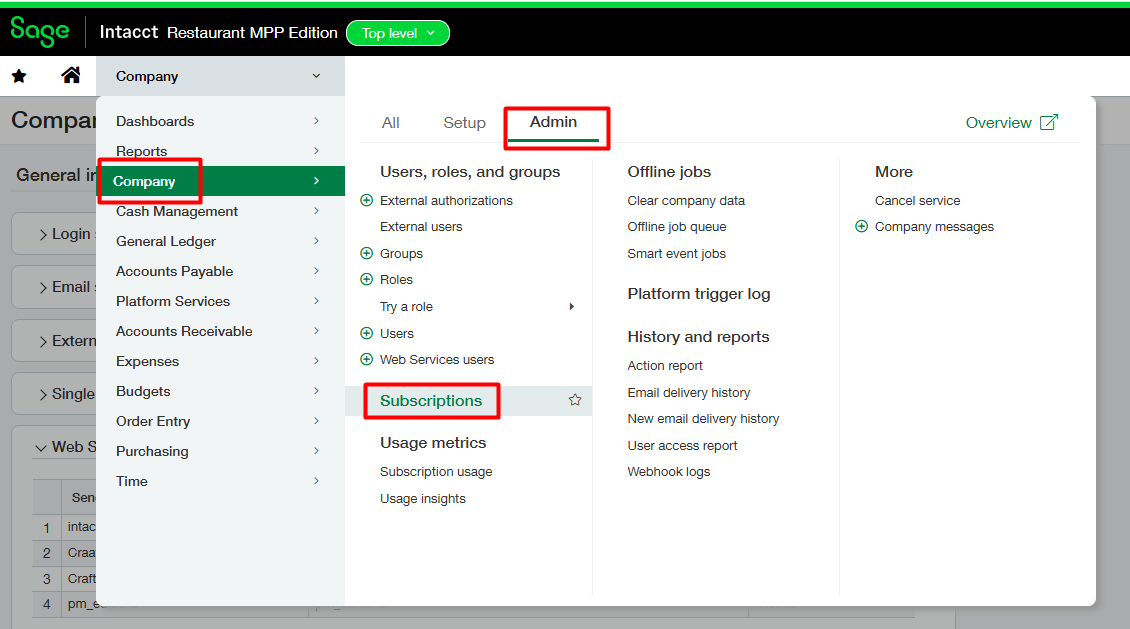Open Cancel service

click(917, 200)
